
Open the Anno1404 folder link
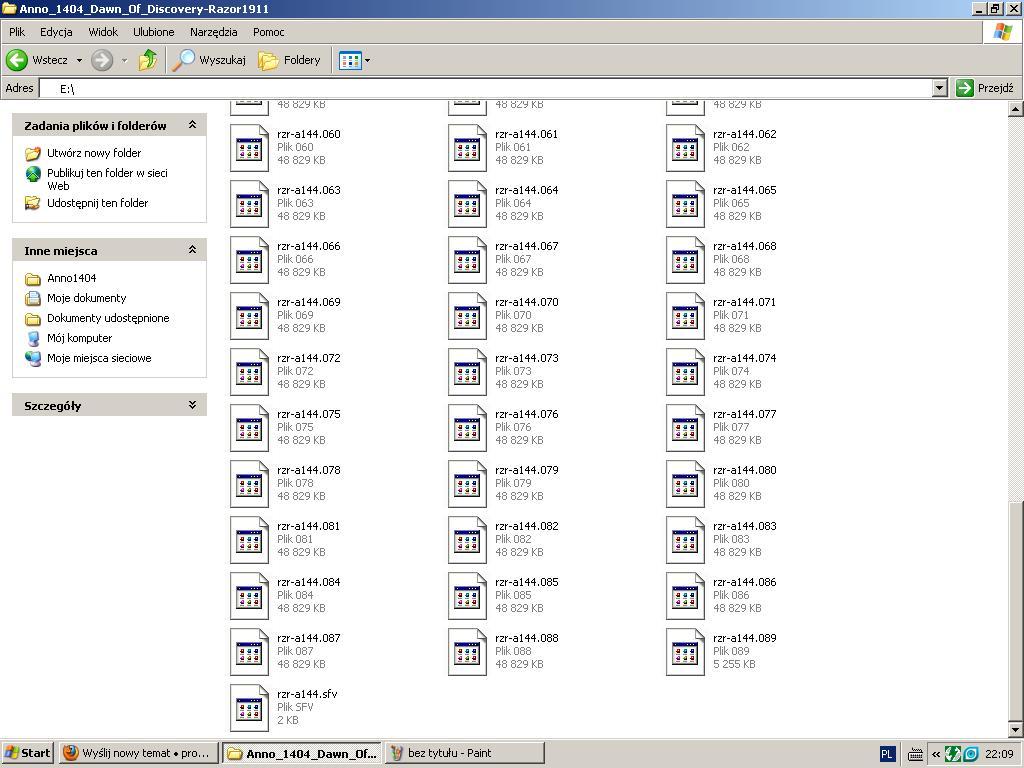click(72, 278)
